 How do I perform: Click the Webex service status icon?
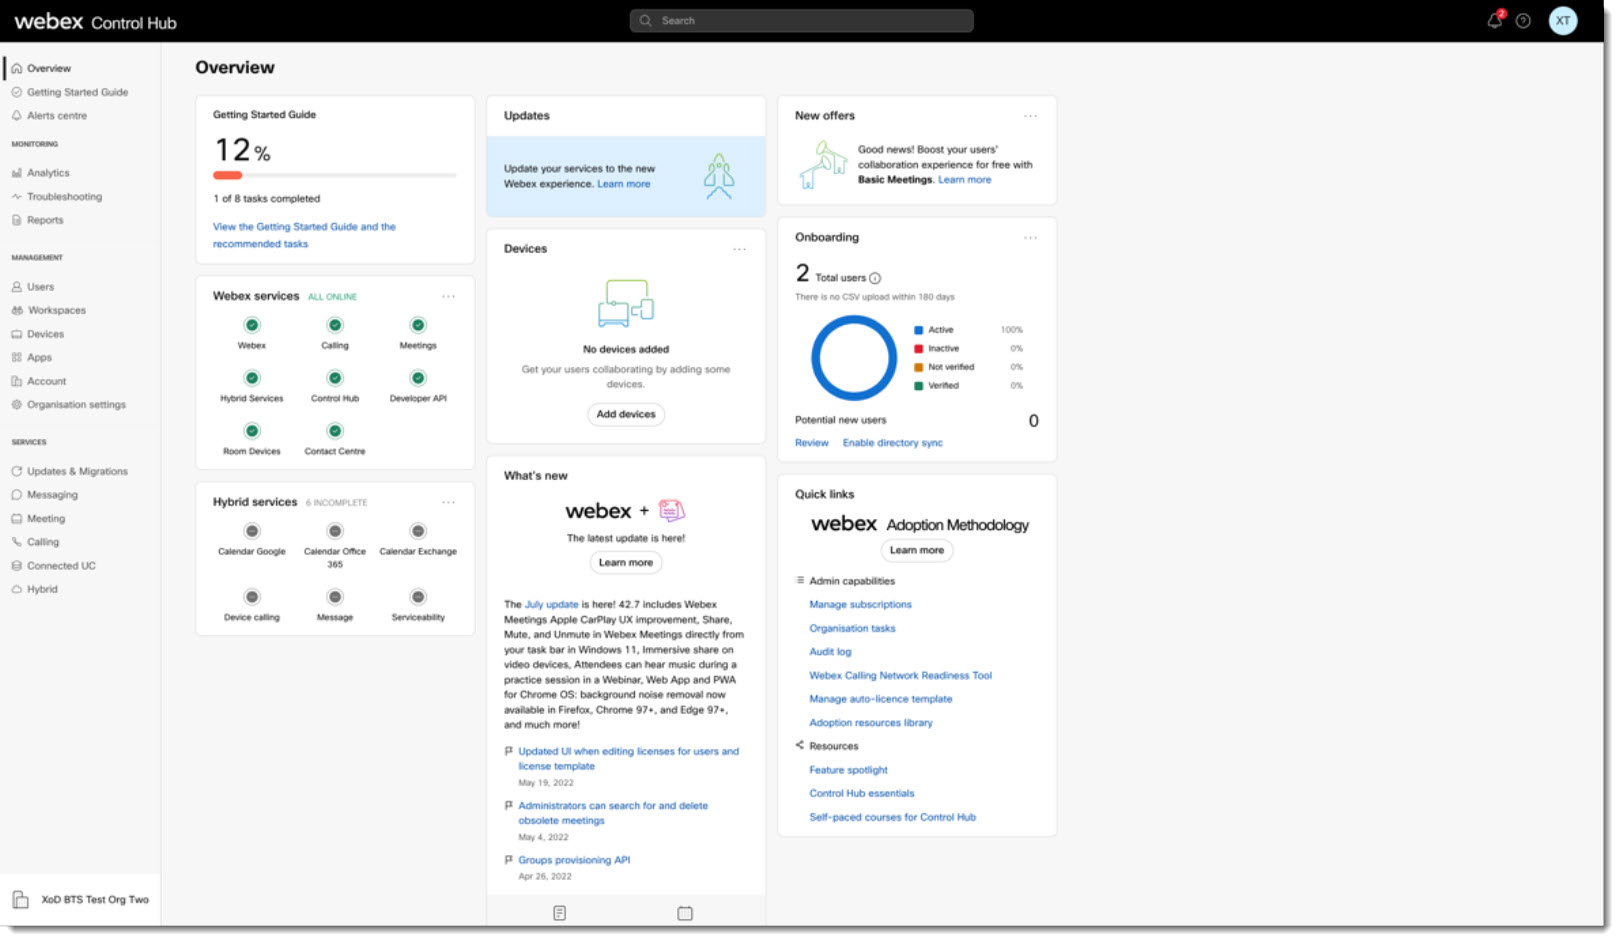tap(252, 325)
